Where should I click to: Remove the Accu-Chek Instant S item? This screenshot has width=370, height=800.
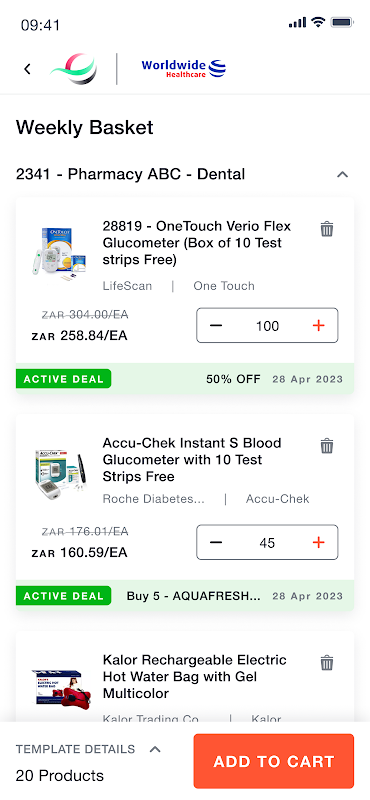327,446
